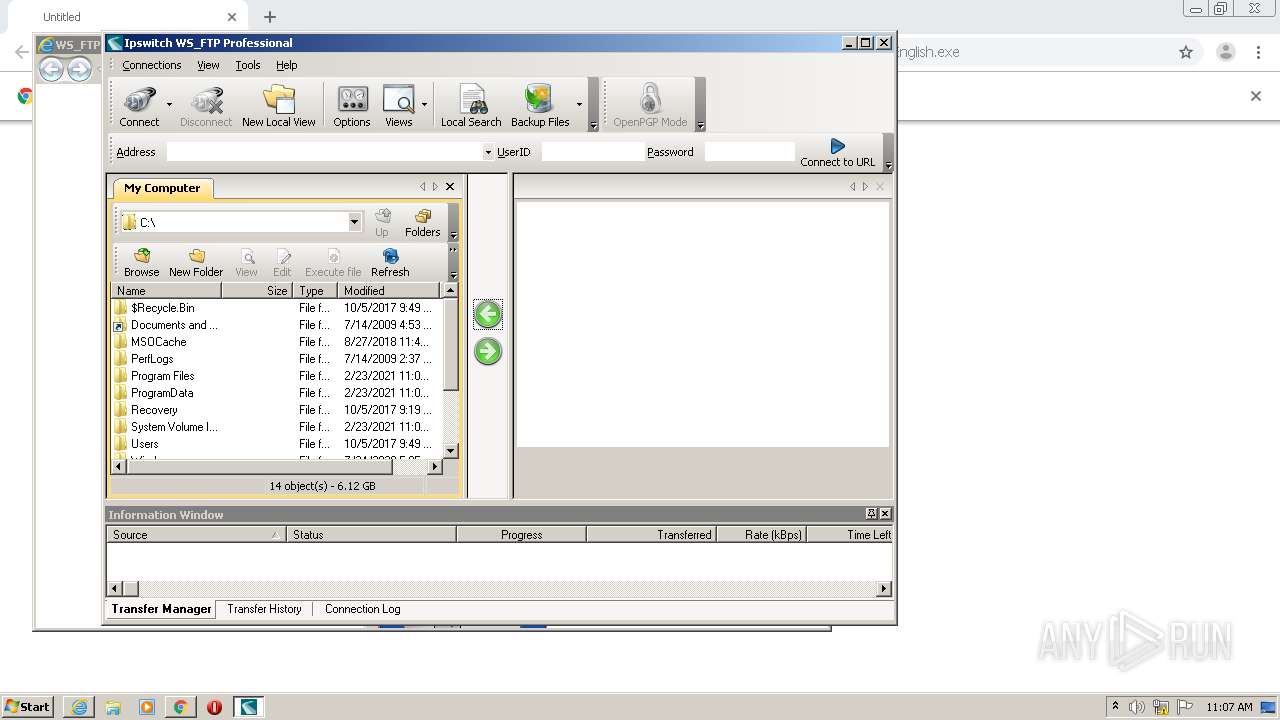Screen dimensions: 1280x720
Task: Click the Backup Files icon
Action: tap(540, 105)
